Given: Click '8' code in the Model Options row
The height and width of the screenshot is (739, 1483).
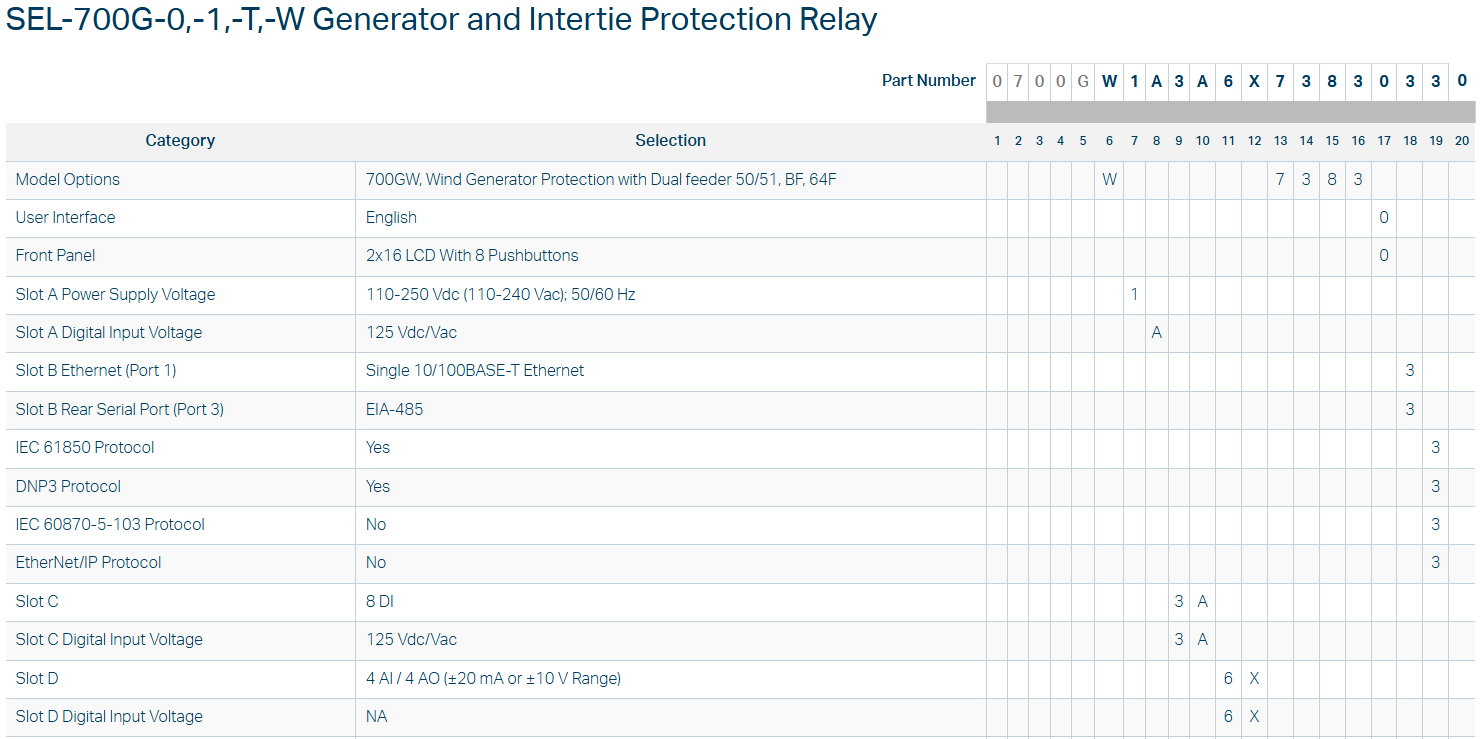Looking at the screenshot, I should coord(1332,180).
